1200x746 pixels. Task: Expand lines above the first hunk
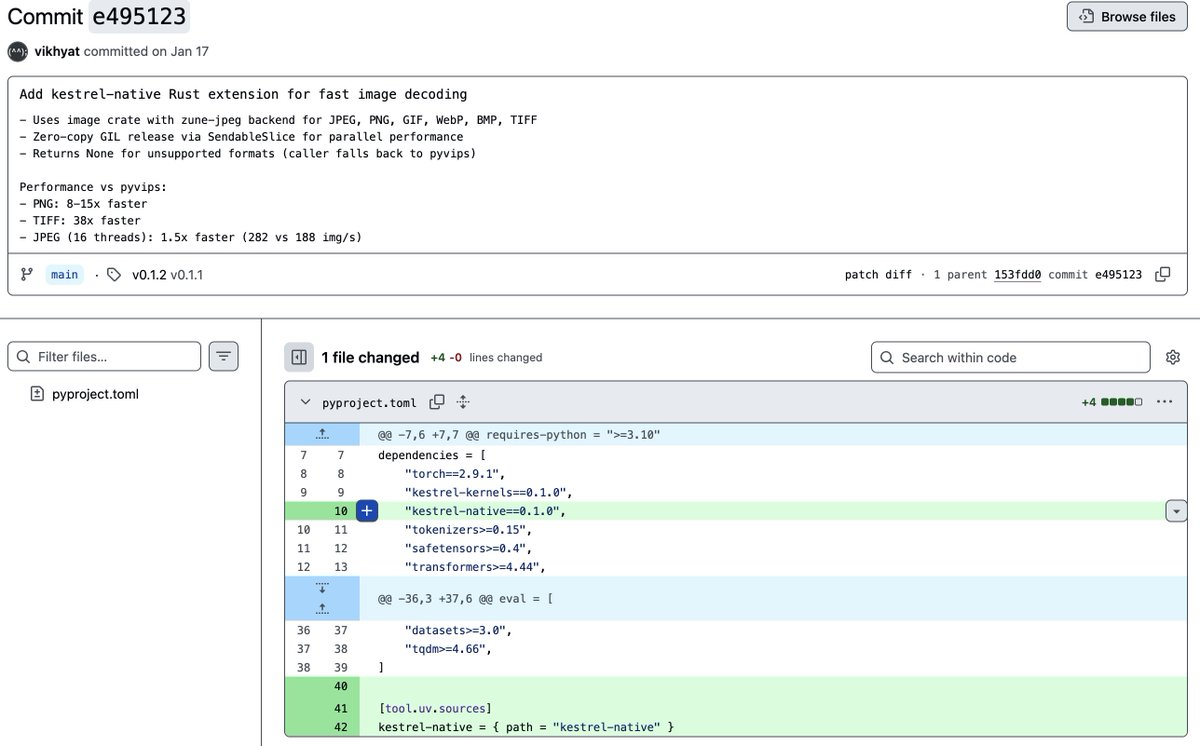pyautogui.click(x=322, y=434)
